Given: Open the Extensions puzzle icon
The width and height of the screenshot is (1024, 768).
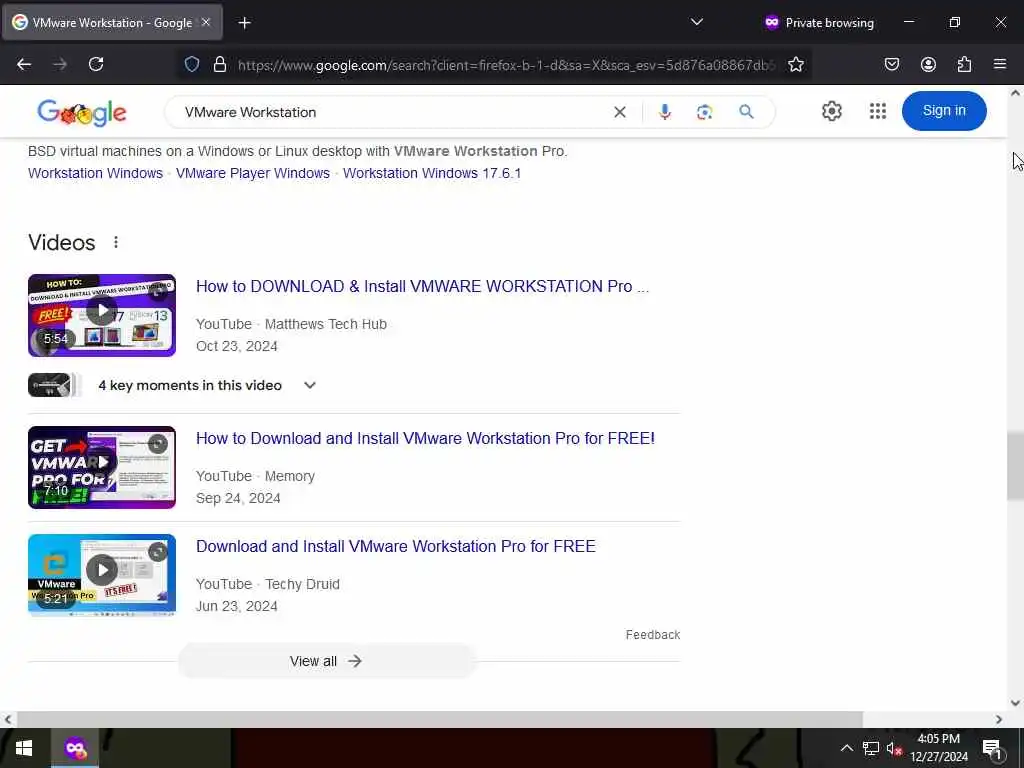Looking at the screenshot, I should [x=964, y=64].
